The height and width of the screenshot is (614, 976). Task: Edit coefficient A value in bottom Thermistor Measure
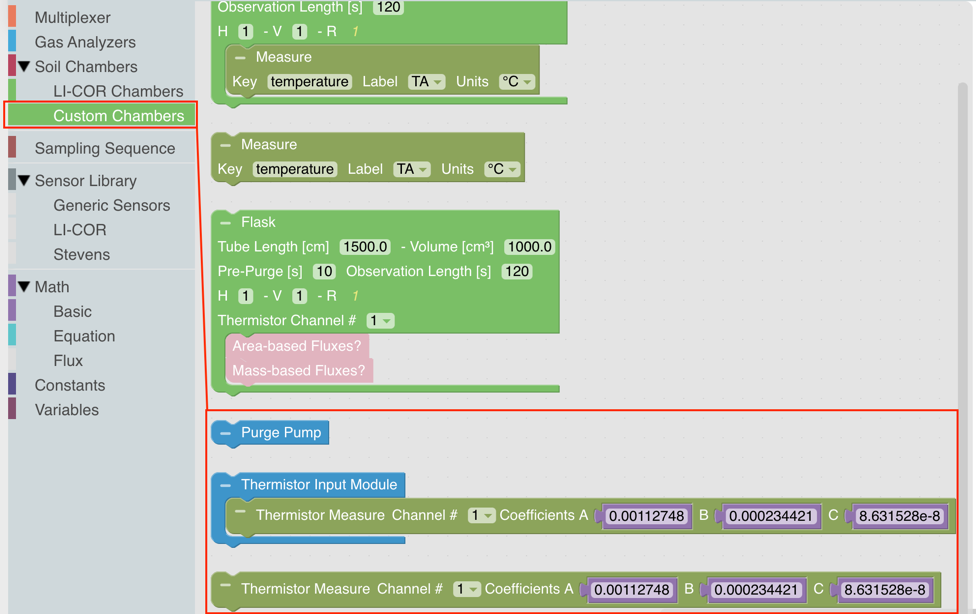(x=632, y=590)
